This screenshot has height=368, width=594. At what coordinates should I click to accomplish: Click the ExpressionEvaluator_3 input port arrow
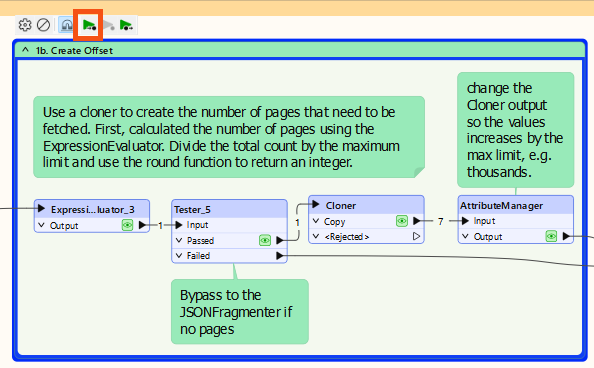click(41, 208)
